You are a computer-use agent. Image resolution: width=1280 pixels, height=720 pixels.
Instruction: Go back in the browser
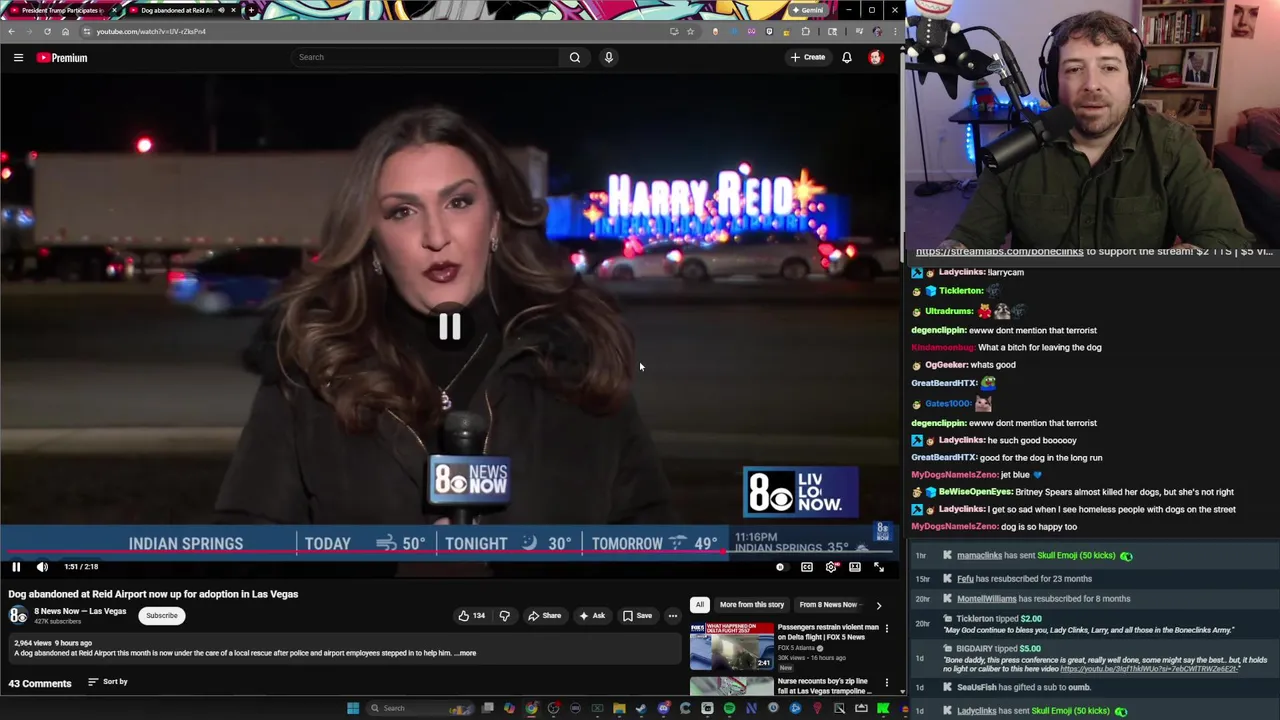click(11, 31)
